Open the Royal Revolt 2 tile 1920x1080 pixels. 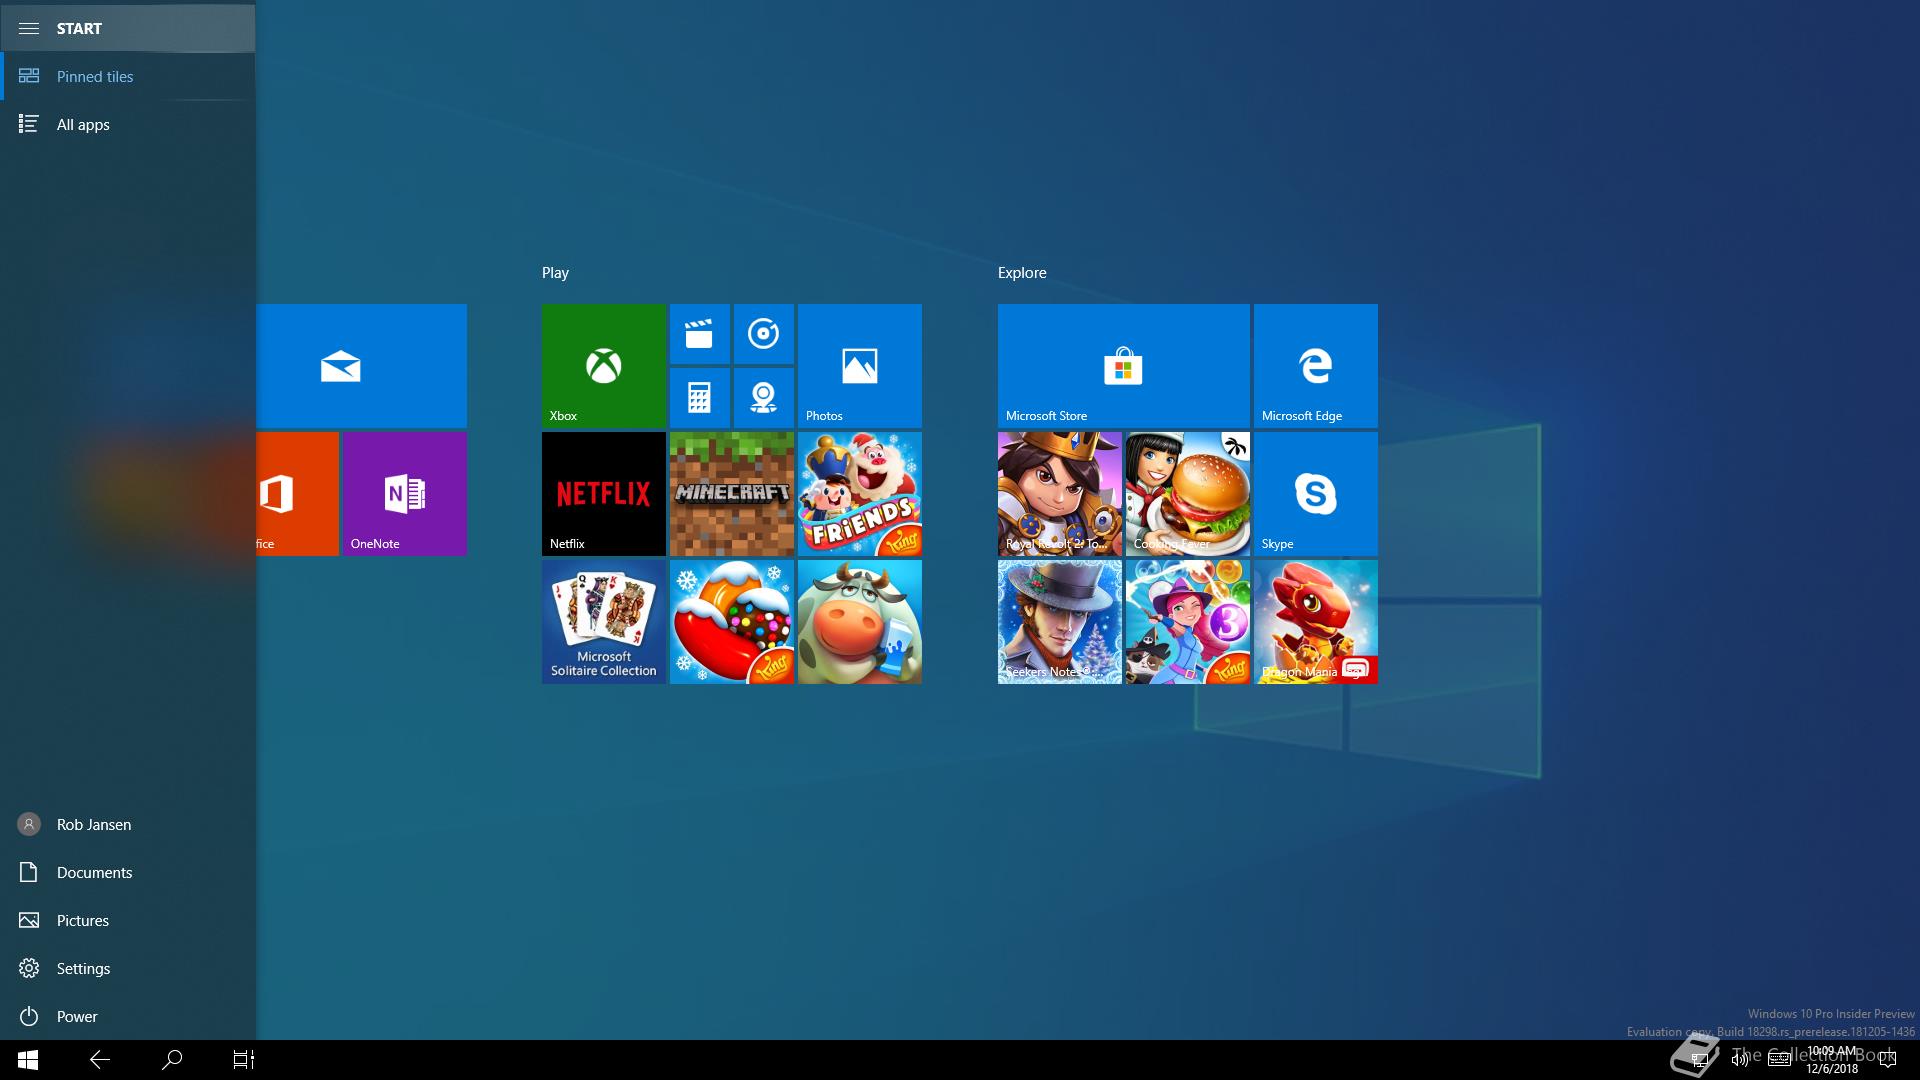[1059, 494]
